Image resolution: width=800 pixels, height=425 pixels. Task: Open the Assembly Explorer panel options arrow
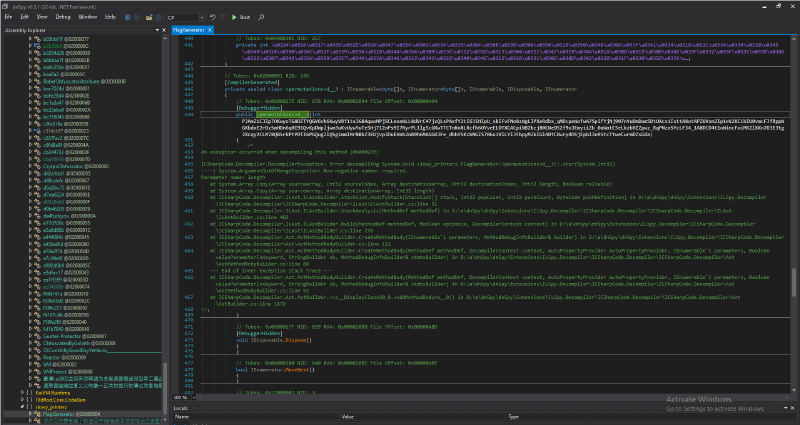click(157, 30)
